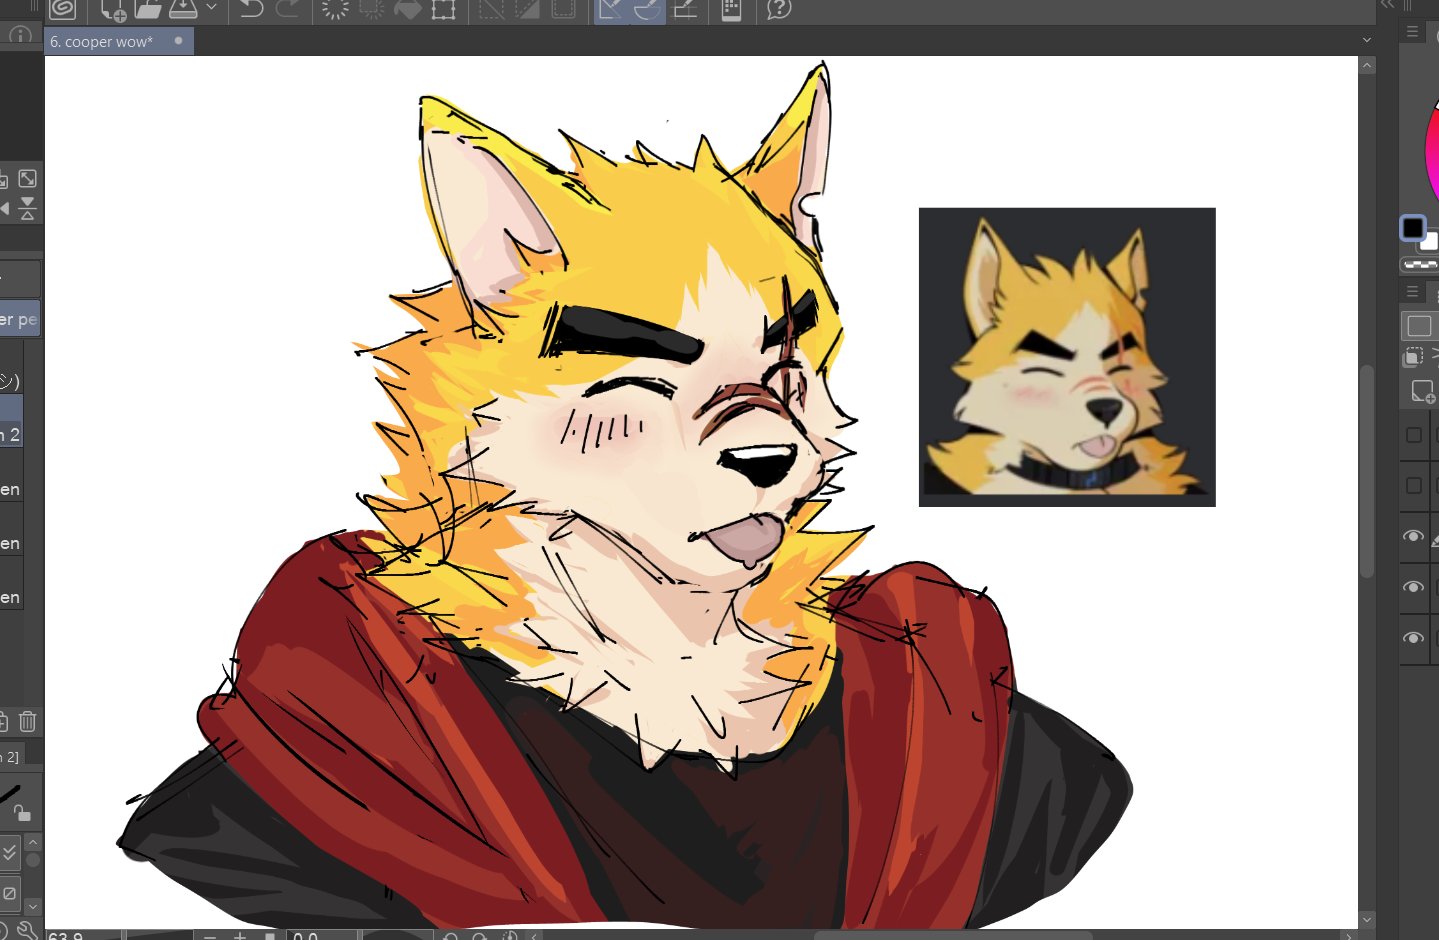Open the Help question mark icon
The height and width of the screenshot is (940, 1439).
(779, 9)
